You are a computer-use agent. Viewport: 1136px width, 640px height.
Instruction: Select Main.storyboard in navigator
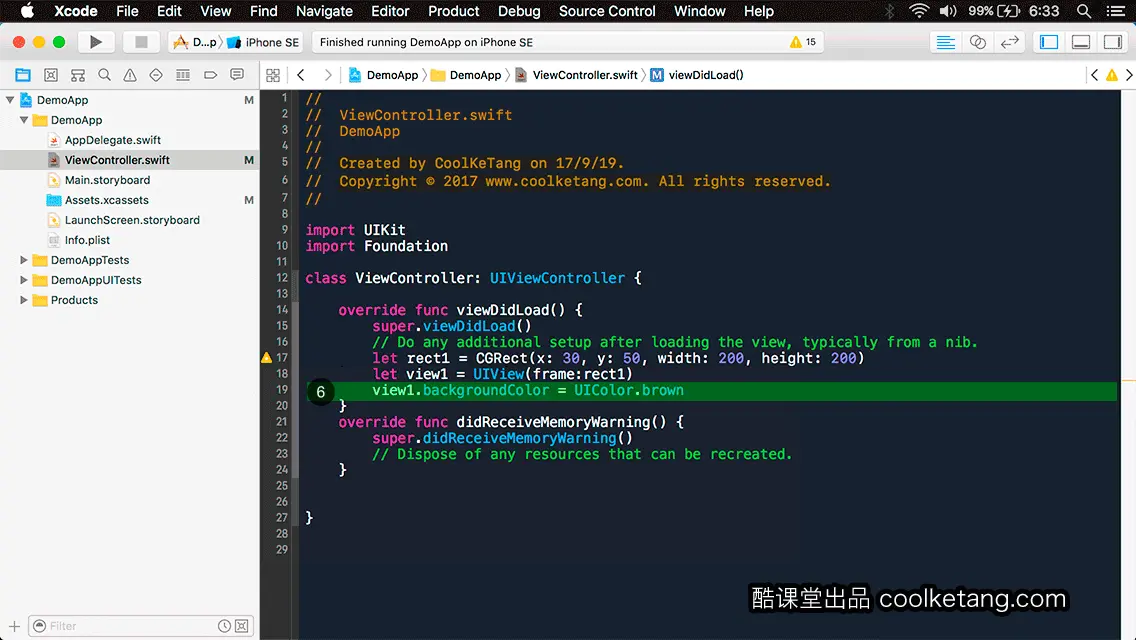click(107, 180)
